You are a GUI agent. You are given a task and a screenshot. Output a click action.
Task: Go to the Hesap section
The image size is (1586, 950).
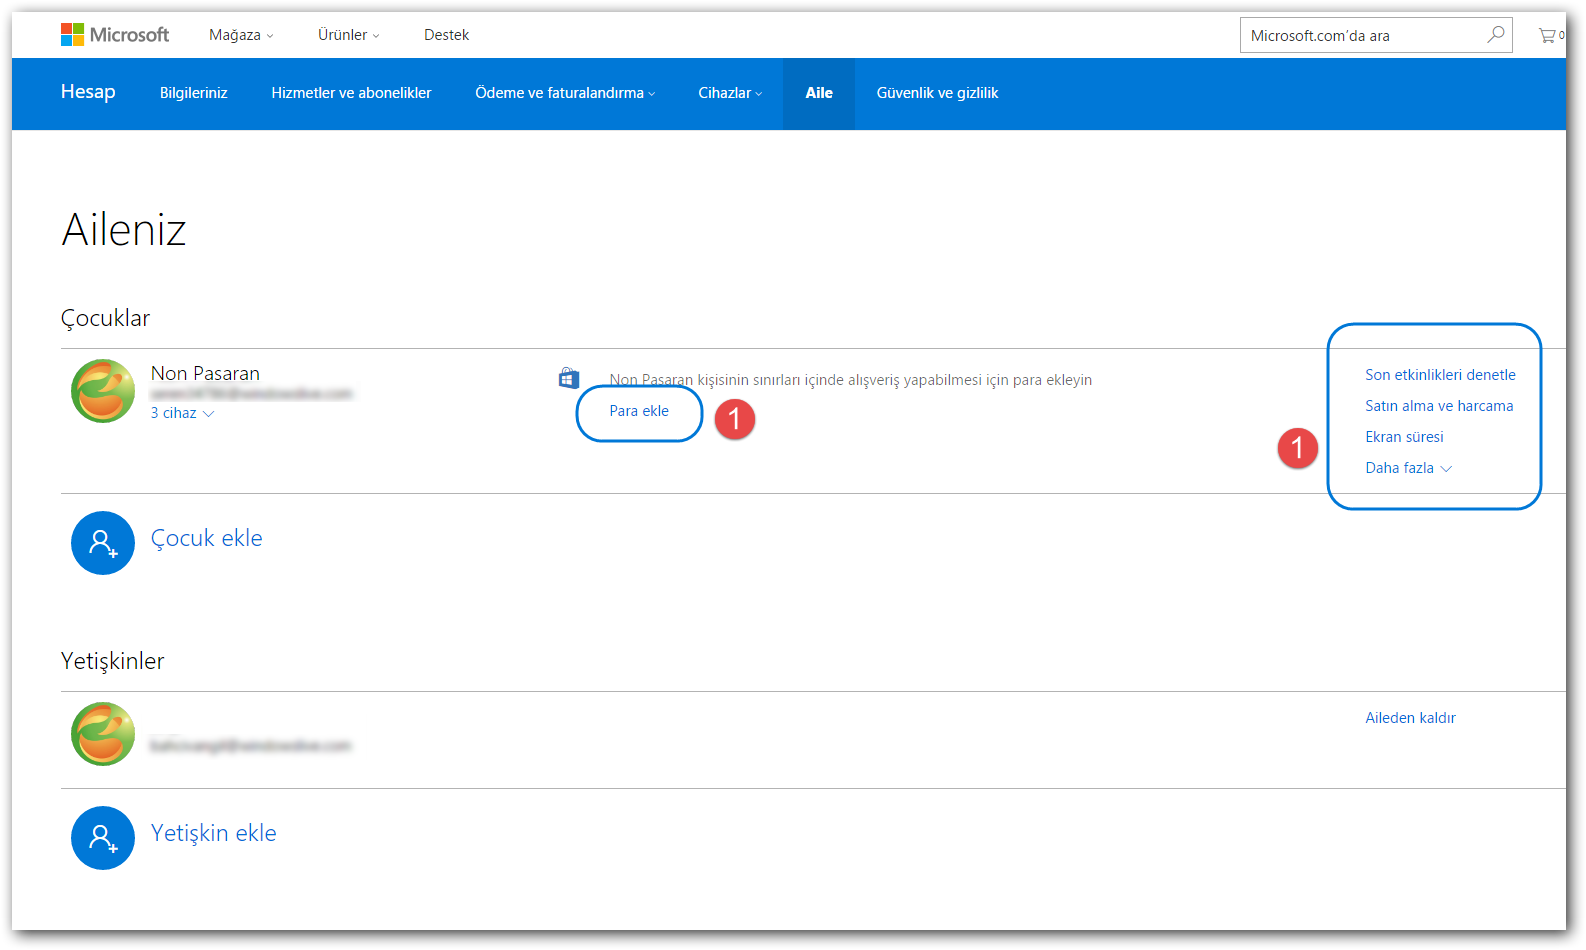pos(88,92)
